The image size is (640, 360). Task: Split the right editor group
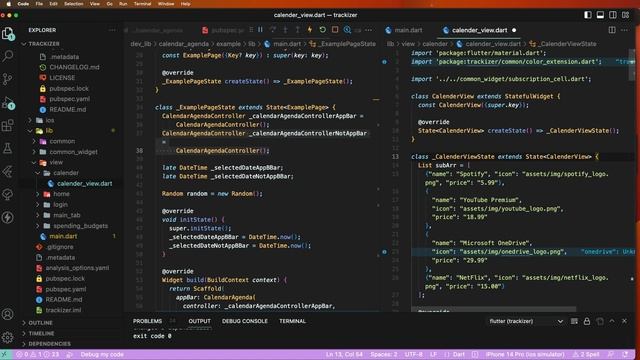tap(612, 30)
